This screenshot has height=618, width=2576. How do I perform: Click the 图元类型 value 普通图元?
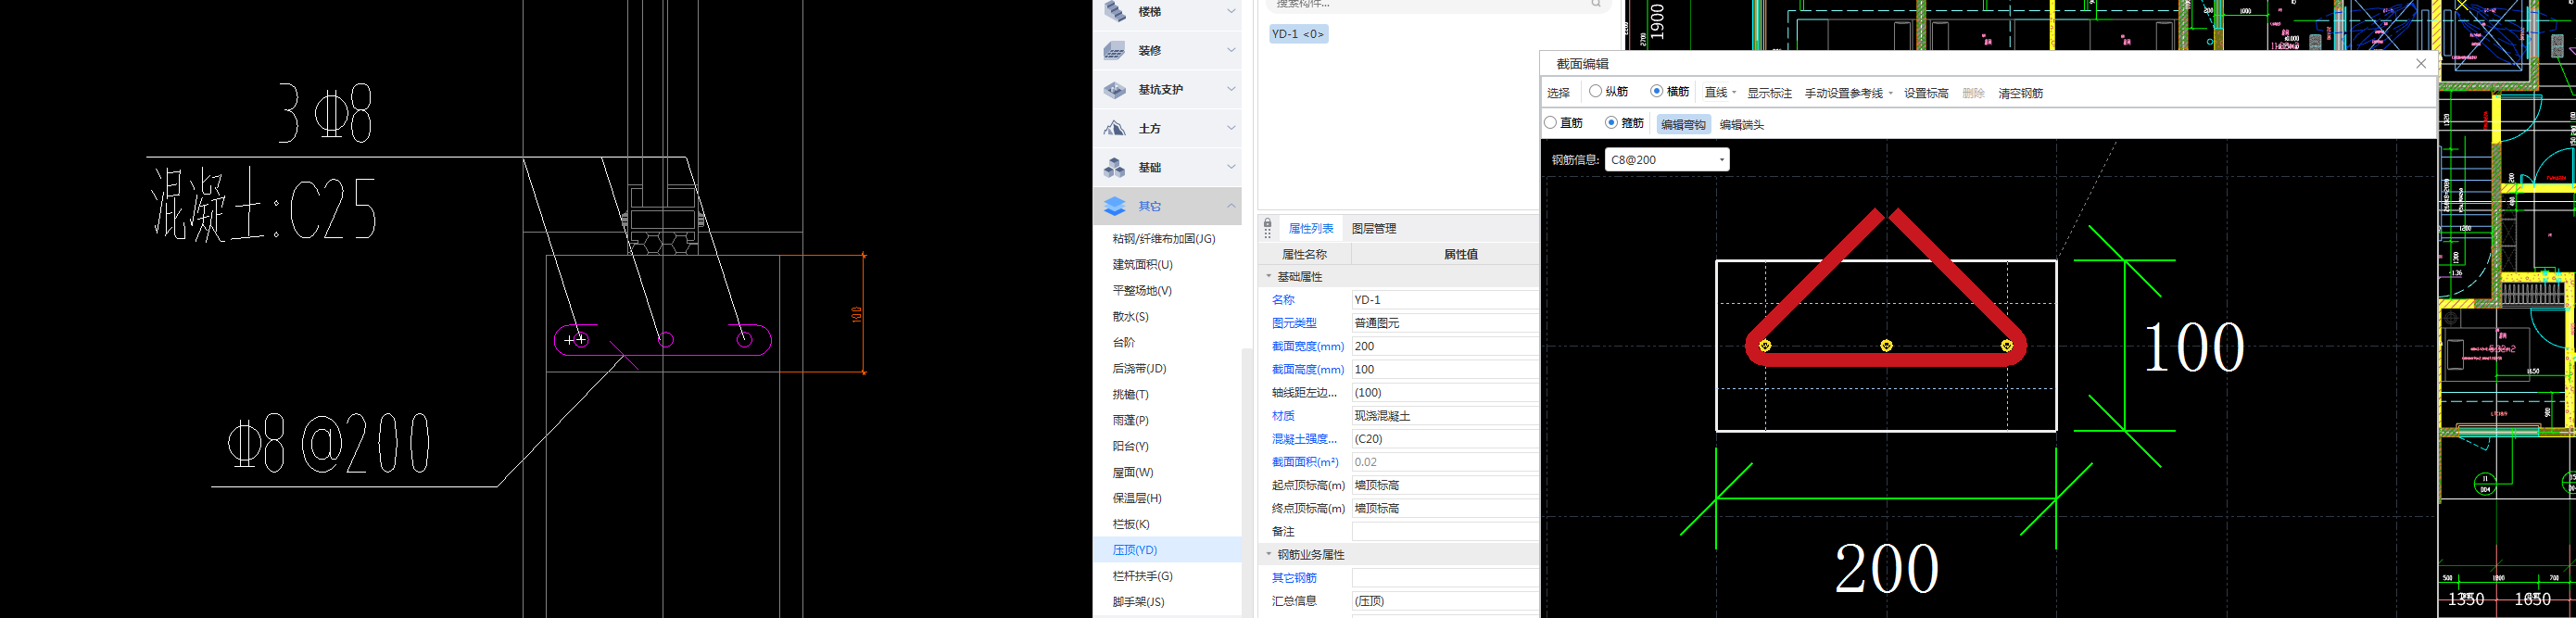point(1444,323)
